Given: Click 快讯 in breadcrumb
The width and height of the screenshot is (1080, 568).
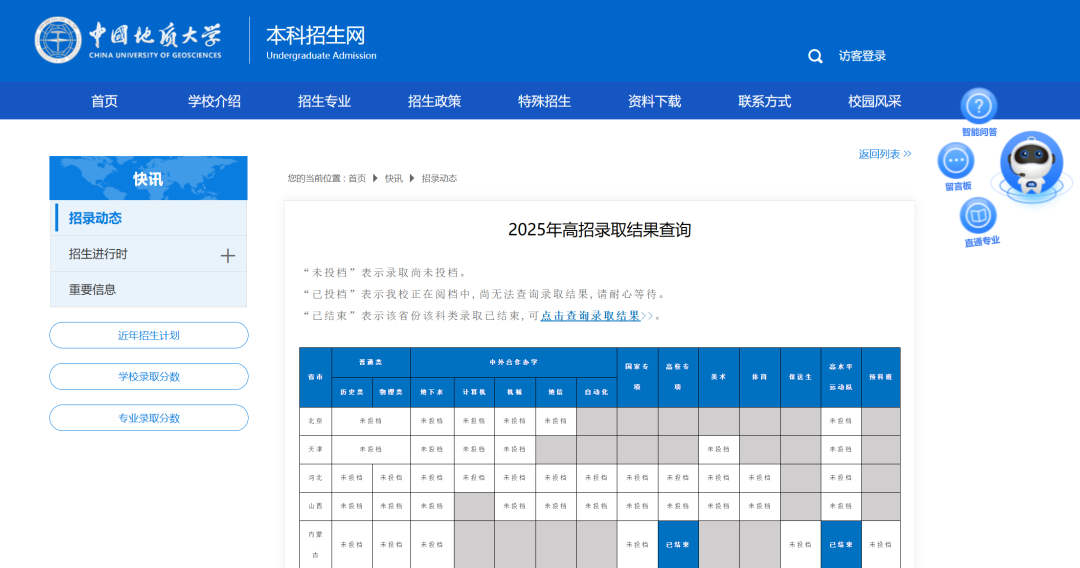Looking at the screenshot, I should tap(393, 178).
